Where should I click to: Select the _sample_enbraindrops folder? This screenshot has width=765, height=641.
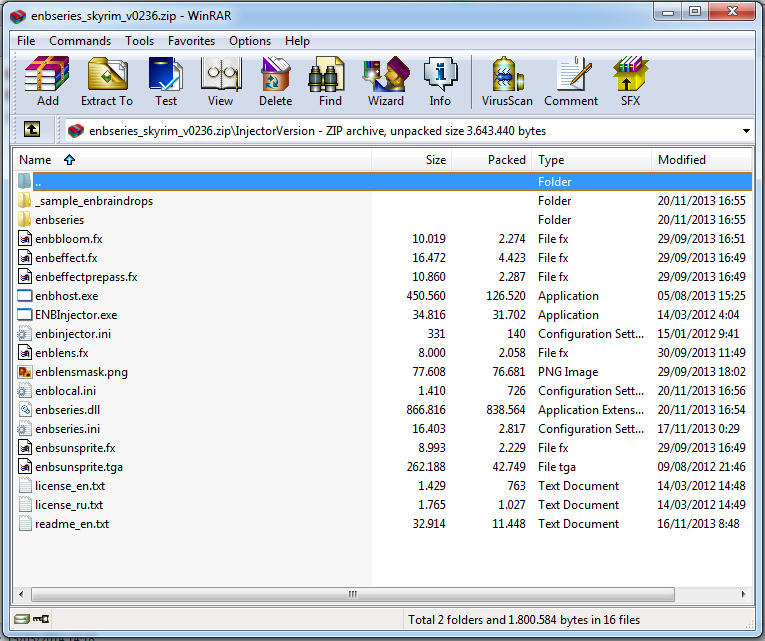tap(93, 201)
